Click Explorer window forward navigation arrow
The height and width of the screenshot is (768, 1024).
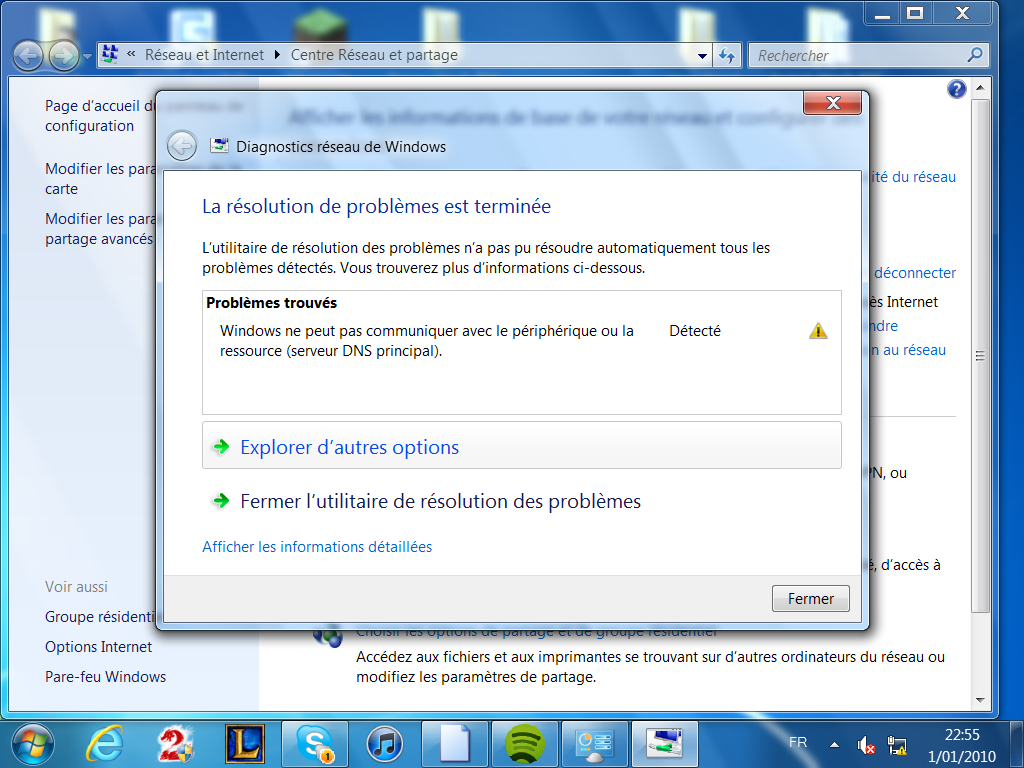pyautogui.click(x=64, y=56)
